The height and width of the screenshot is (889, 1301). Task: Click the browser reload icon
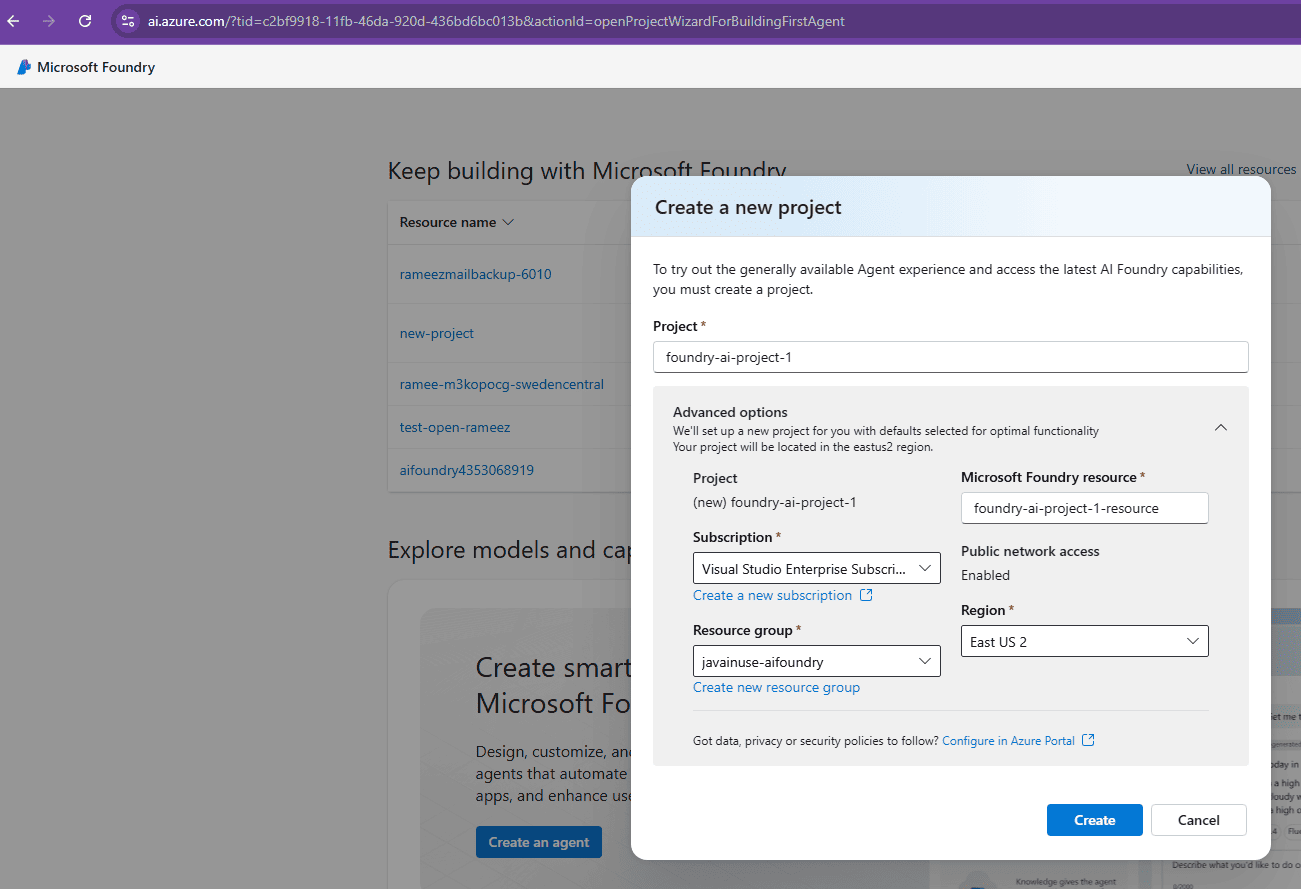point(85,21)
